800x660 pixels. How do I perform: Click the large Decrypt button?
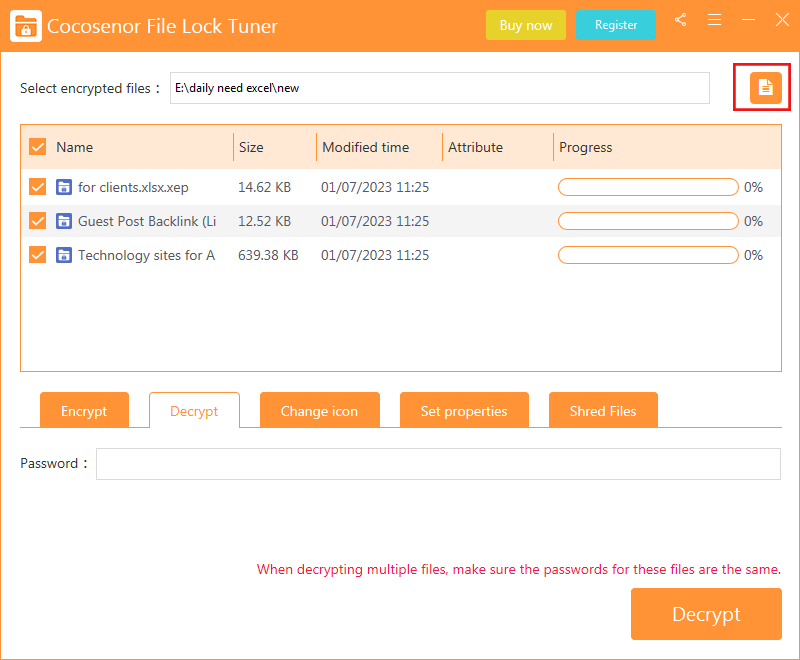pos(706,614)
